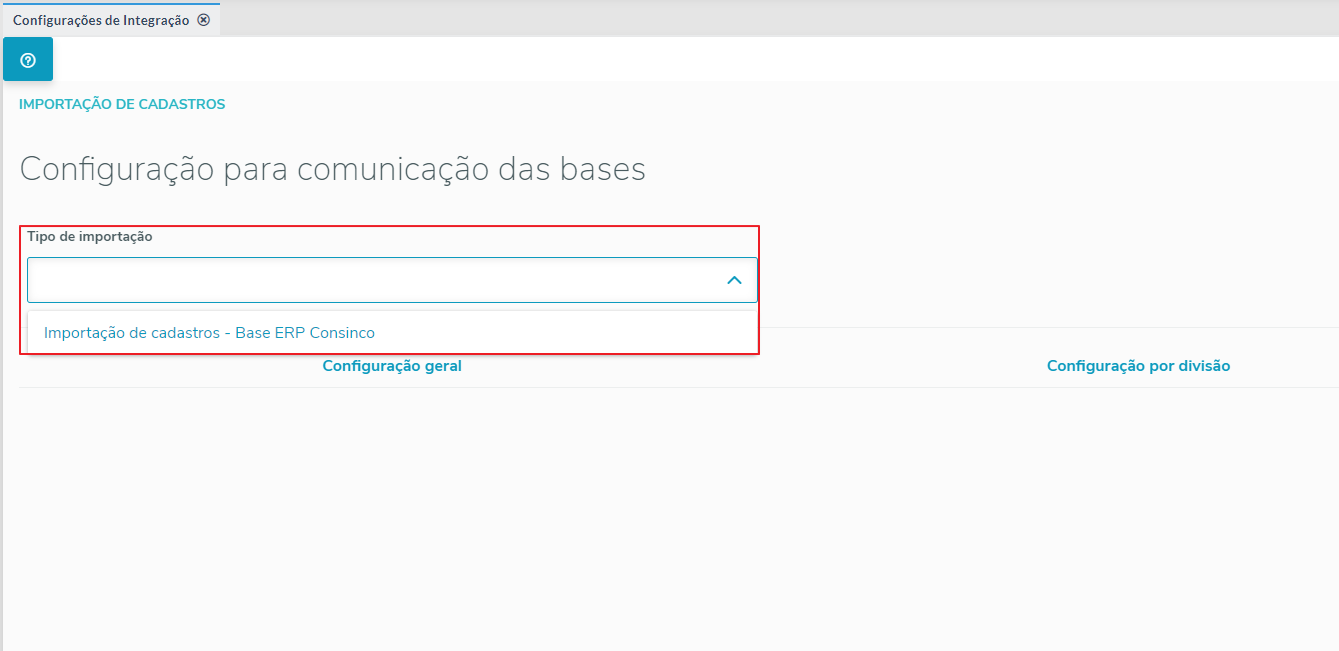
Task: Click the word Consinco in the dropdown list
Action: tap(342, 333)
